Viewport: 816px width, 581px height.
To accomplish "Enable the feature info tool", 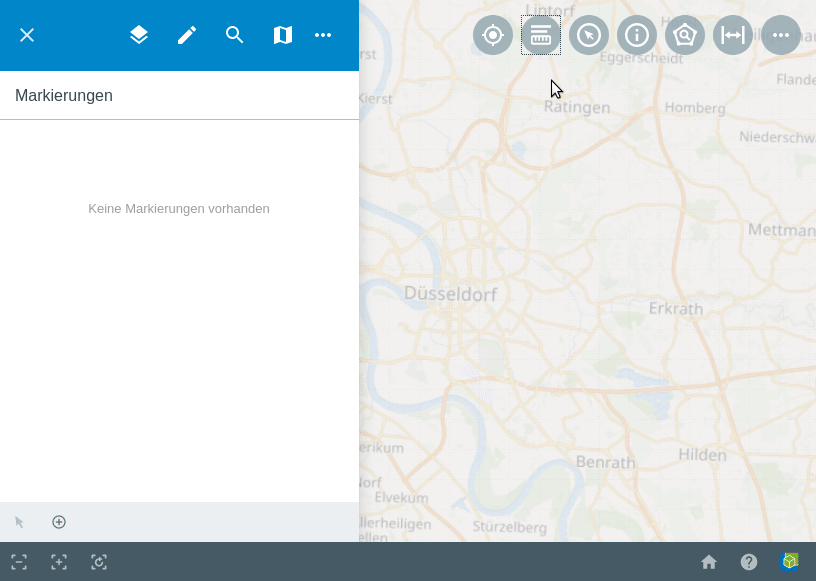I will click(x=637, y=35).
